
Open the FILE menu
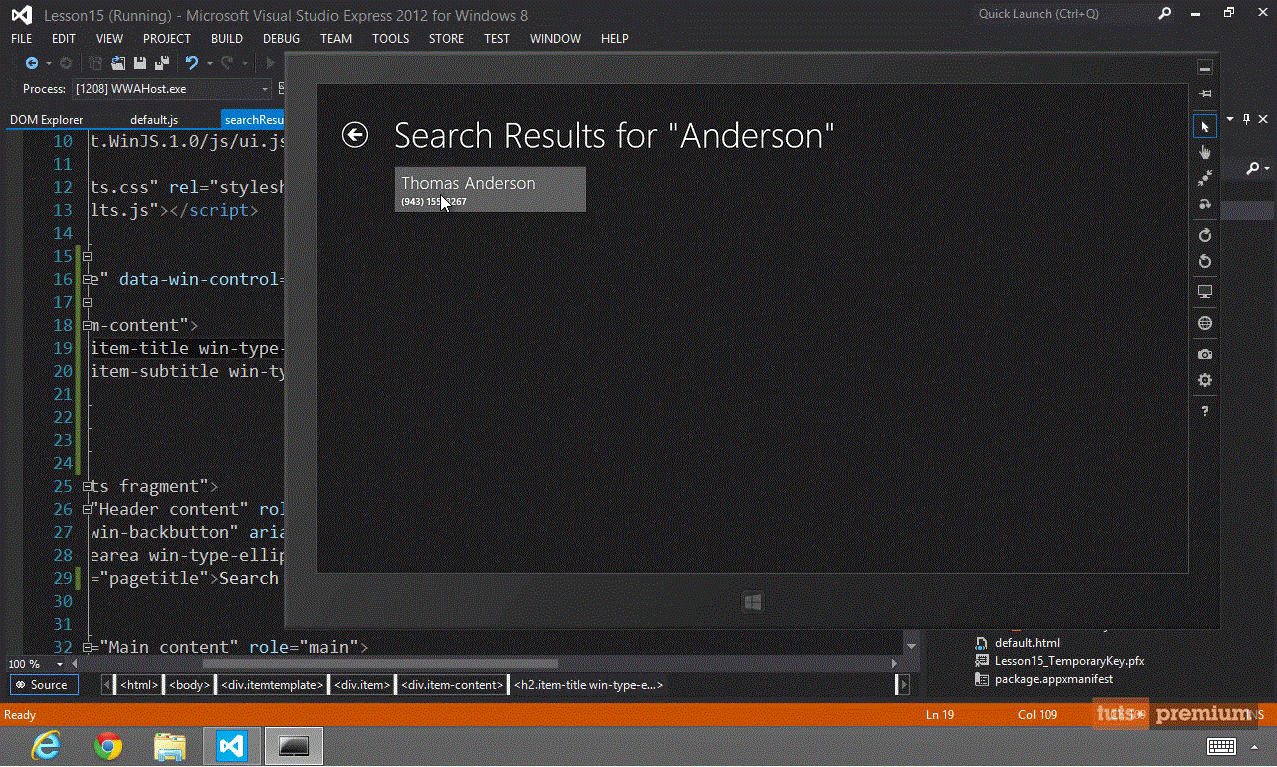22,39
